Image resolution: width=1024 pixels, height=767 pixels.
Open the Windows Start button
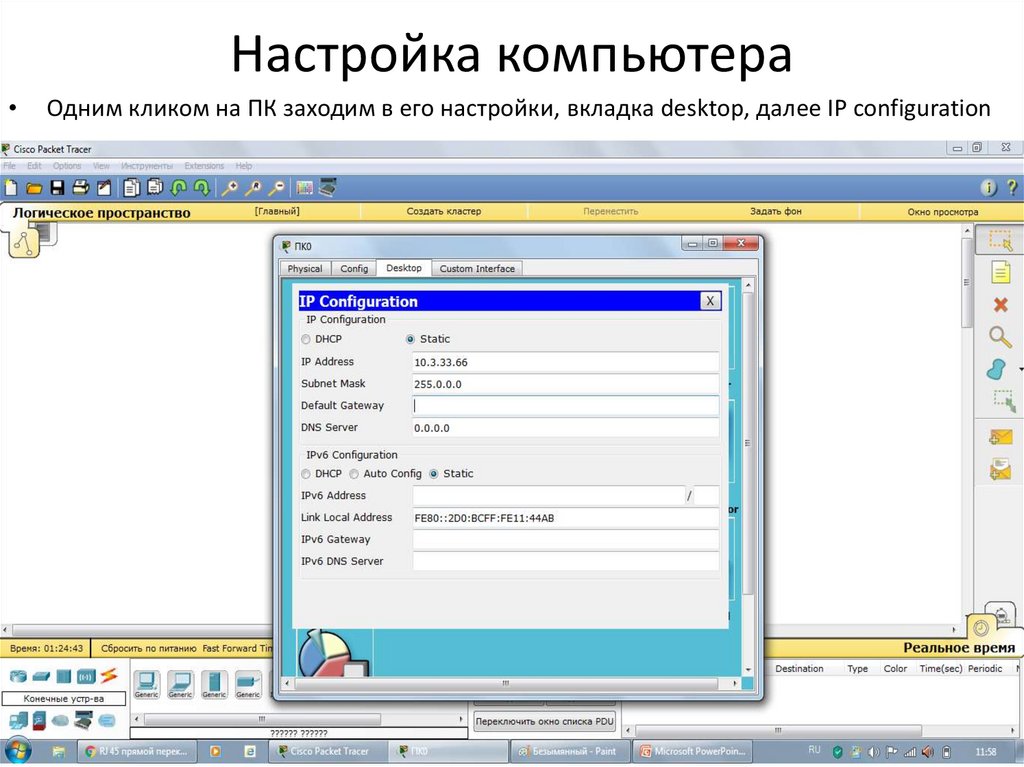(x=18, y=751)
